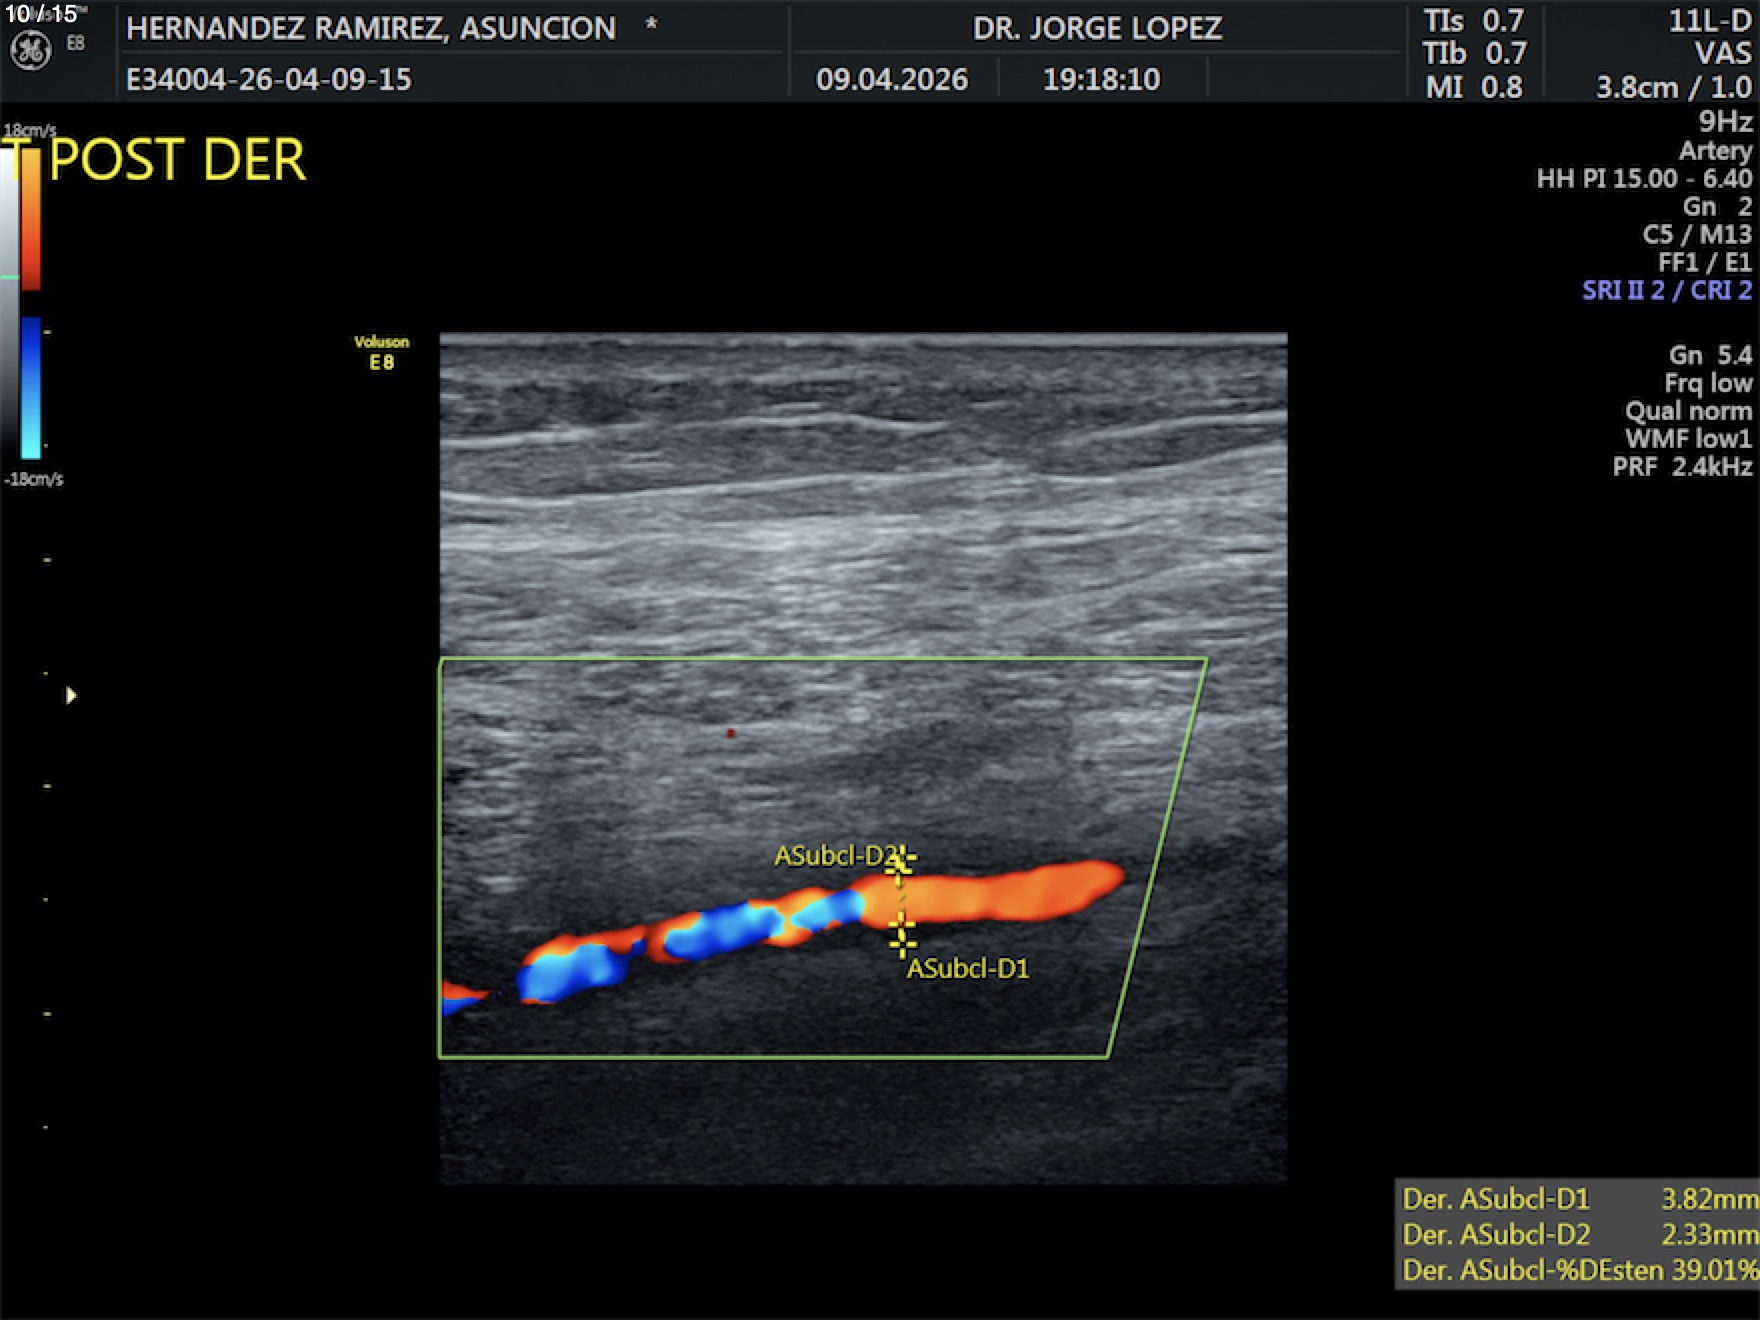Screen dimensions: 1760x1320
Task: Click the asterisk next to the patient name
Action: 651,24
